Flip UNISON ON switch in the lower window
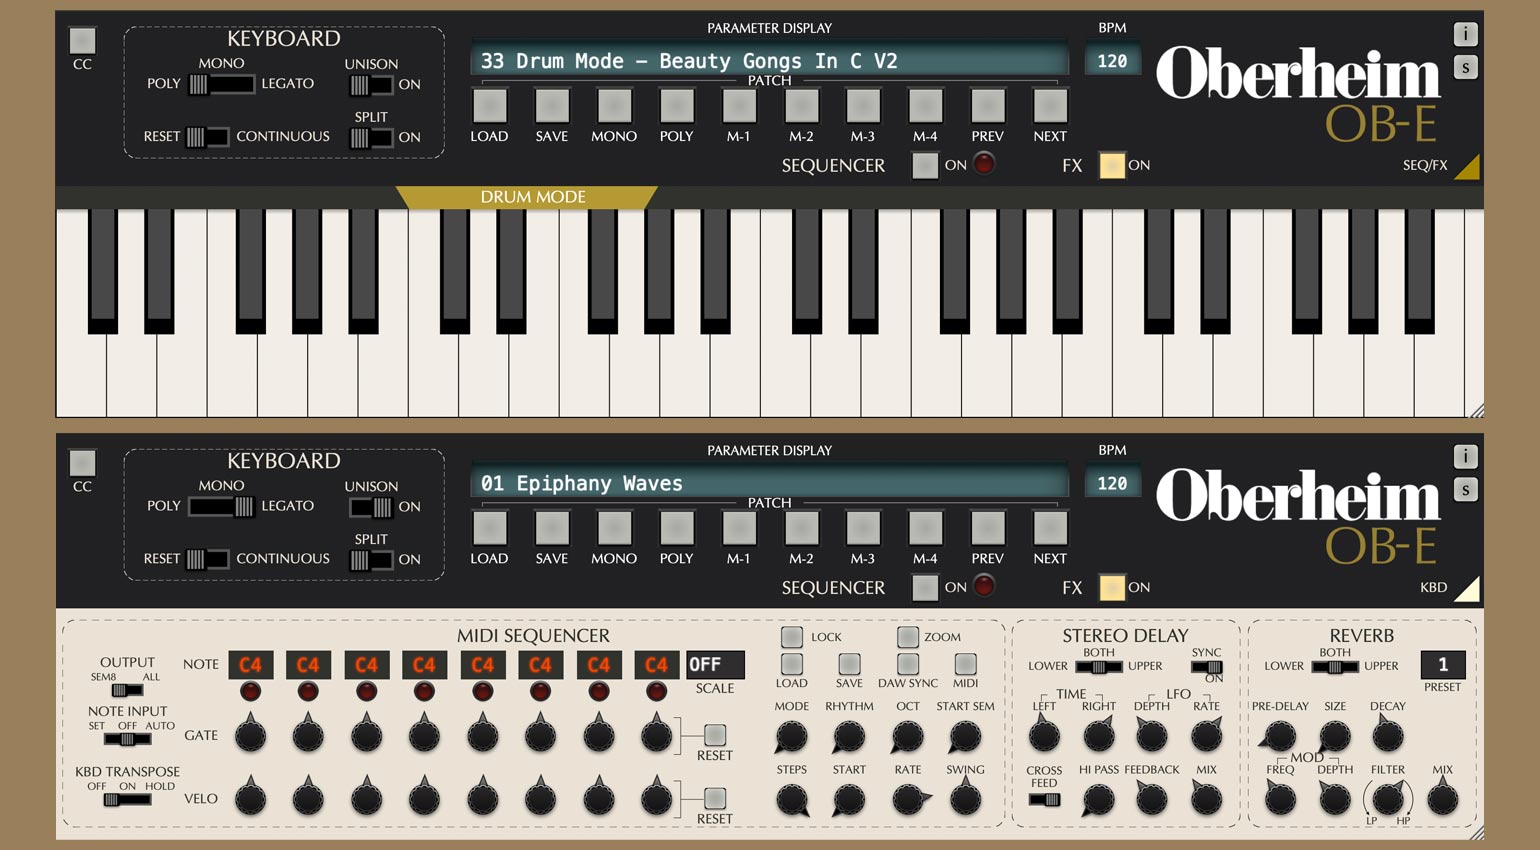1540x850 pixels. [370, 507]
